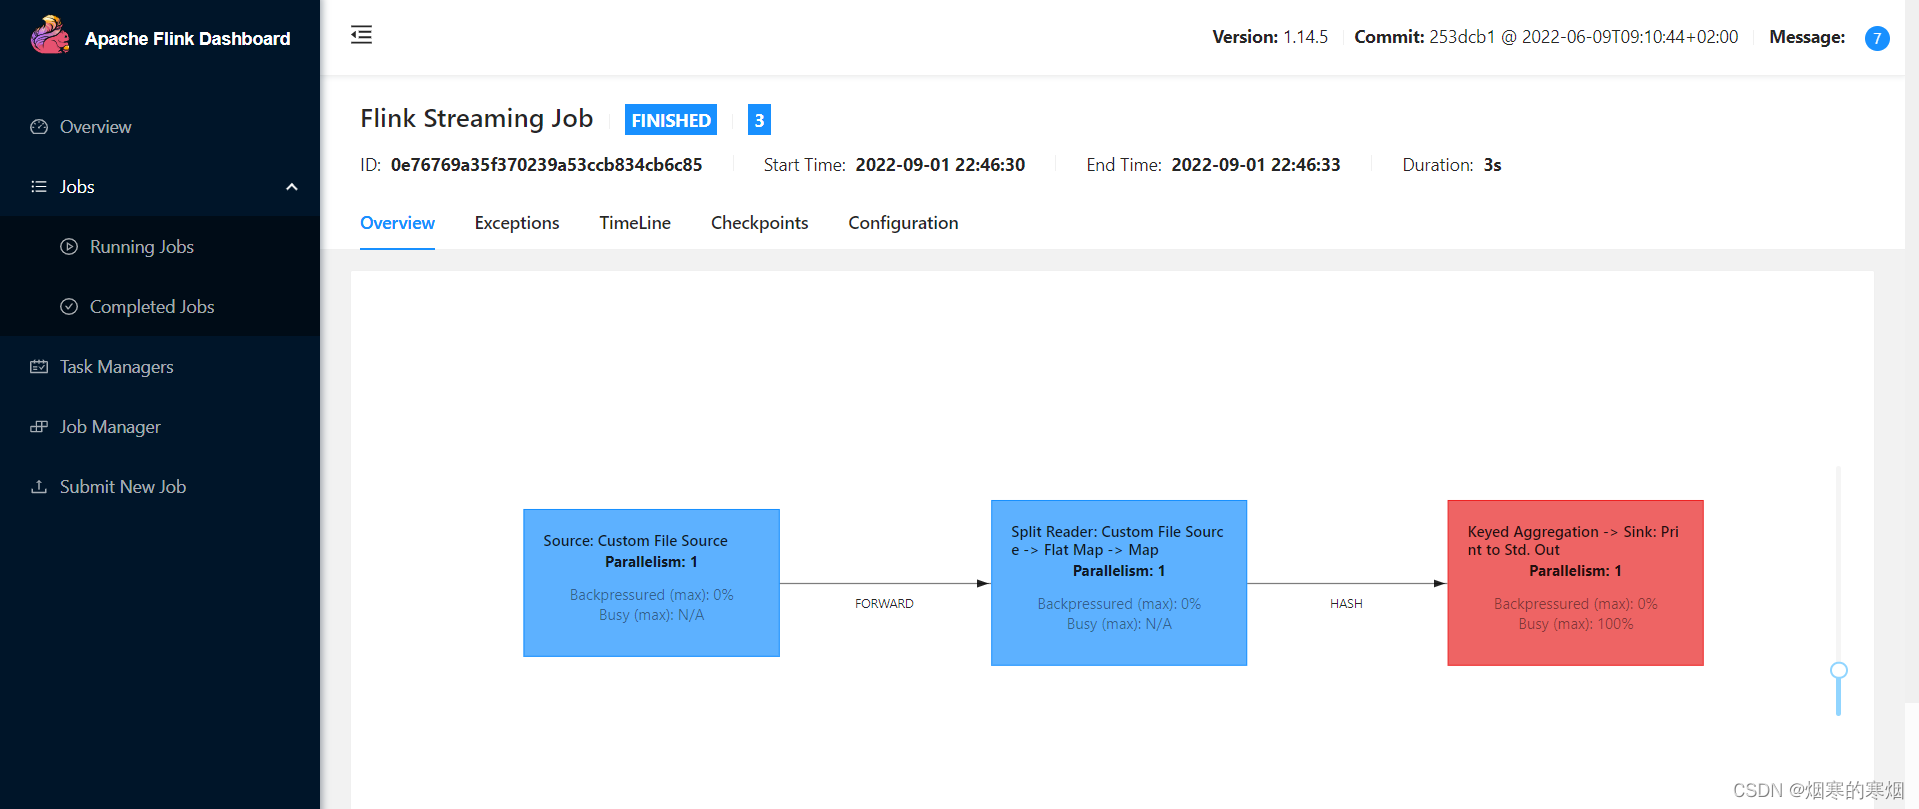
Task: Click the Start Time value 2022-09-01 22:46:30
Action: tap(940, 165)
